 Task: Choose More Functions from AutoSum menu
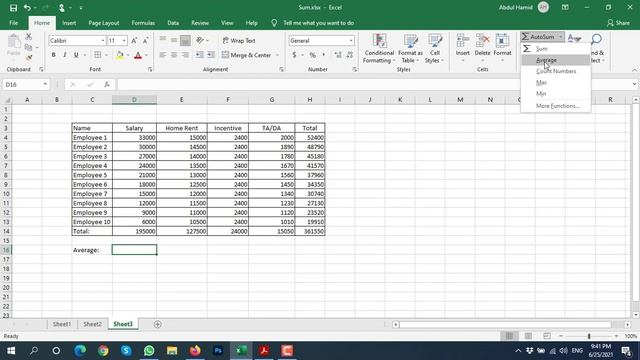pyautogui.click(x=556, y=106)
